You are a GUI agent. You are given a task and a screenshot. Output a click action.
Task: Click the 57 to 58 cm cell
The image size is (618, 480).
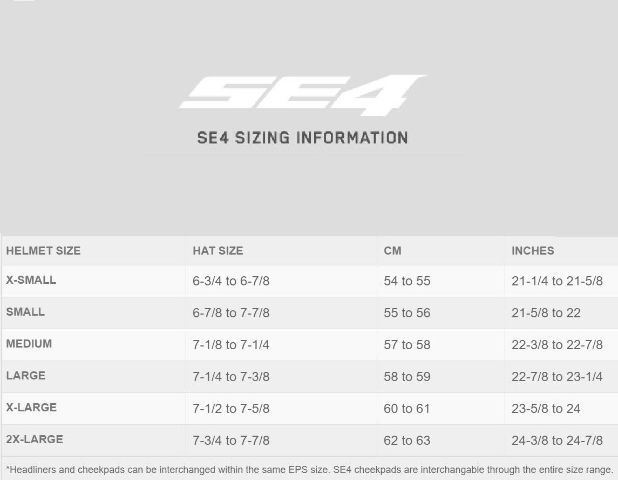[x=407, y=345]
